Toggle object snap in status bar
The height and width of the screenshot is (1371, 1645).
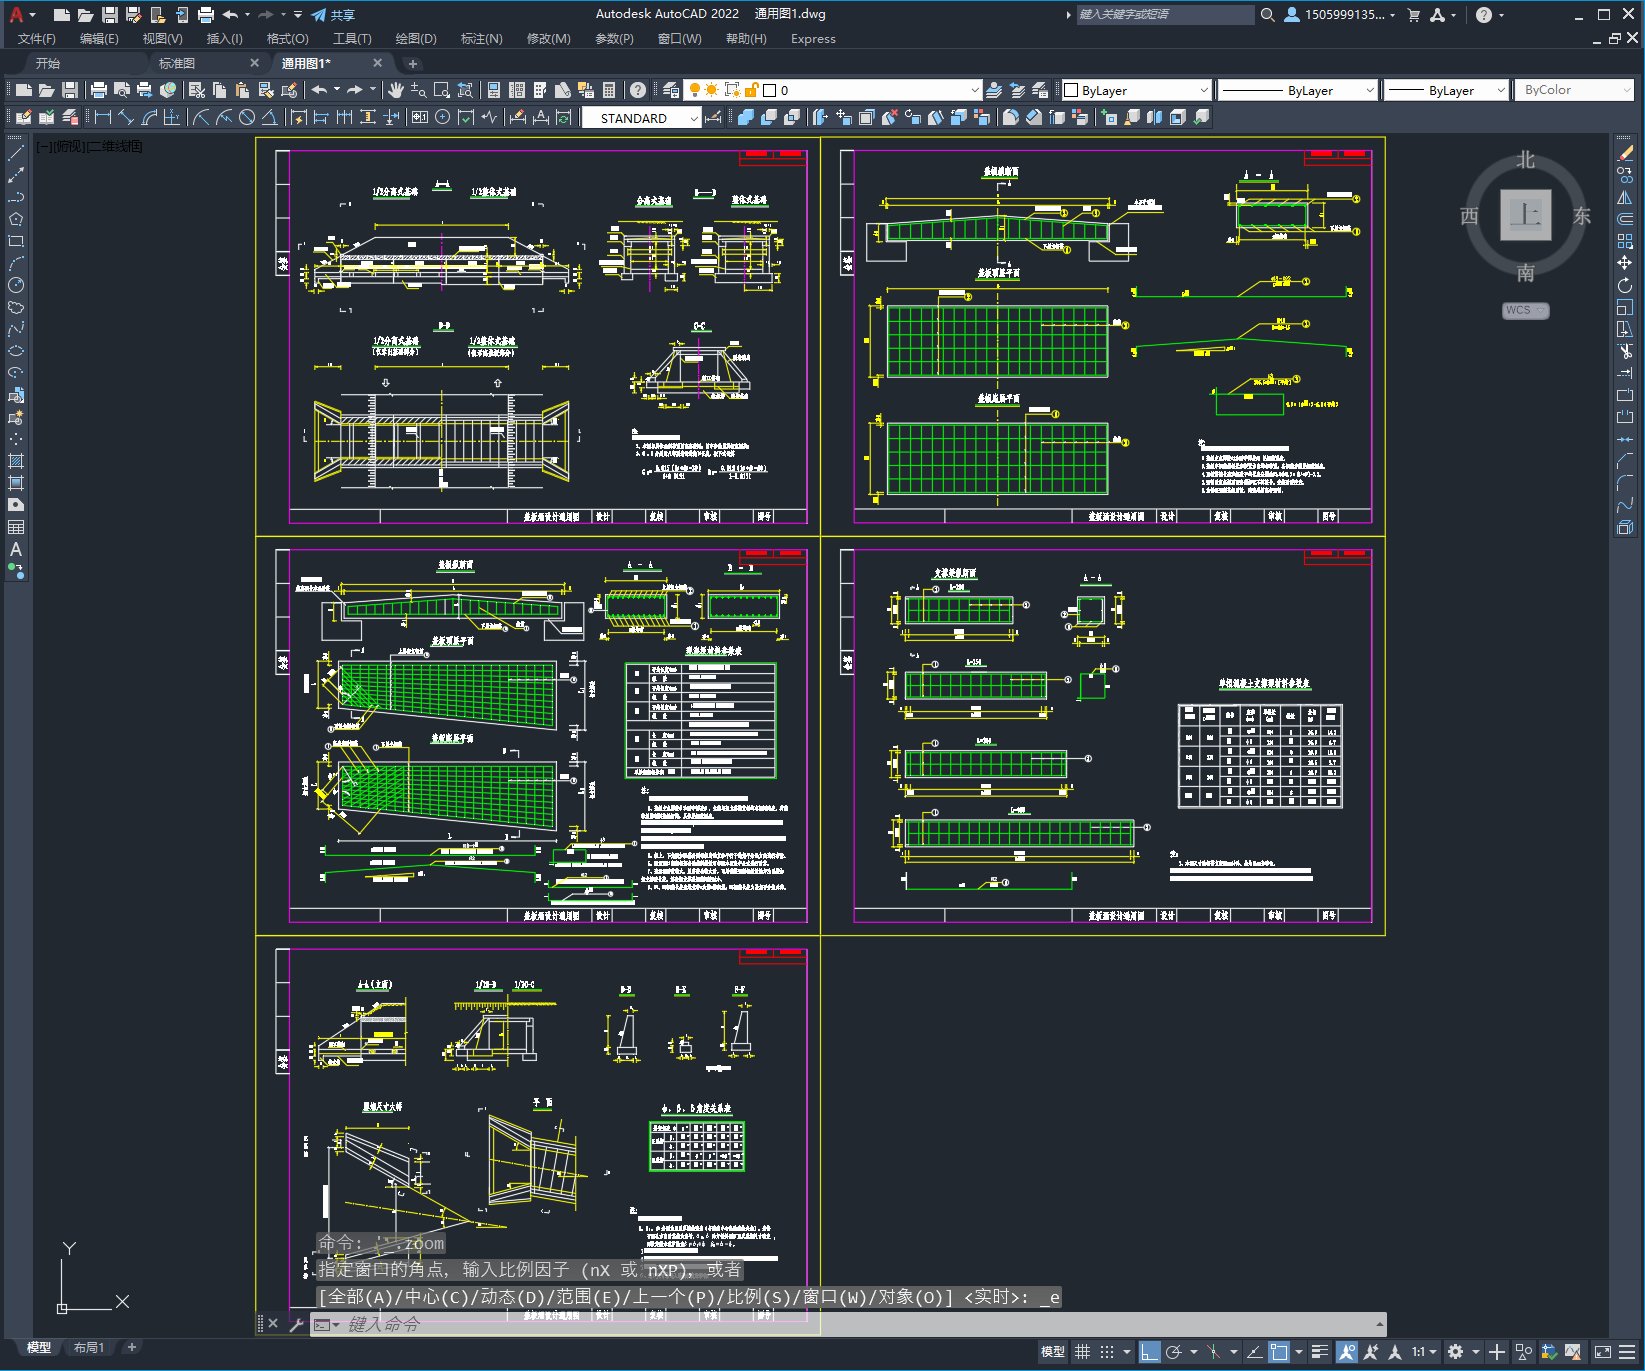click(x=1279, y=1352)
